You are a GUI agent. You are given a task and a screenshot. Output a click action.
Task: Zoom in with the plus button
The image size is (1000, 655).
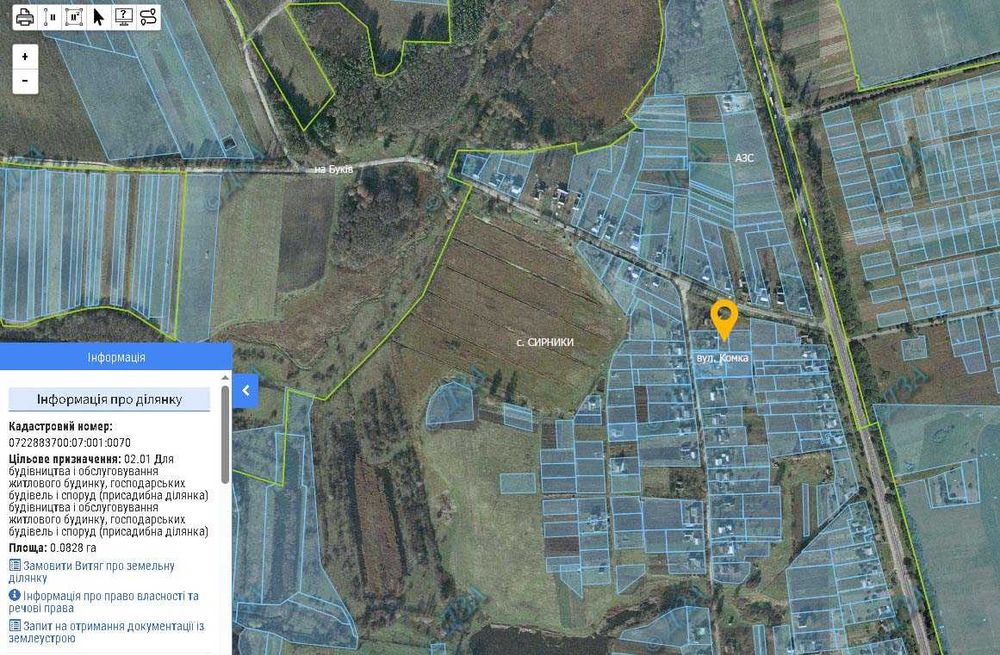coord(25,57)
